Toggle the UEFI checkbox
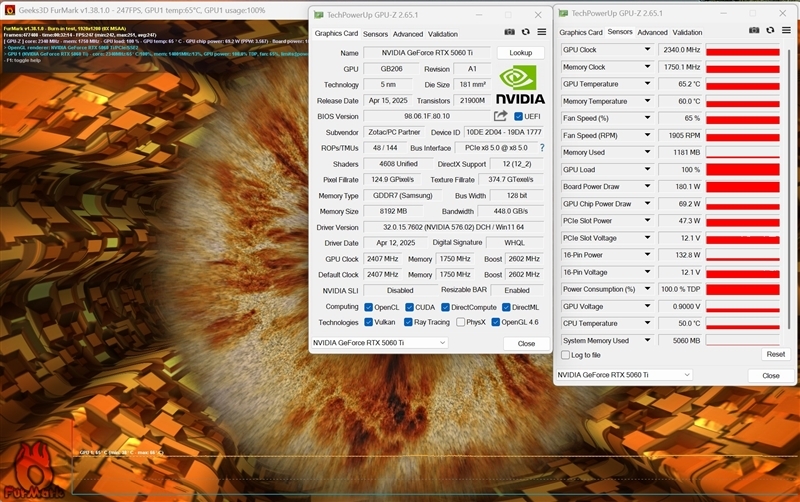800x502 pixels. point(518,116)
